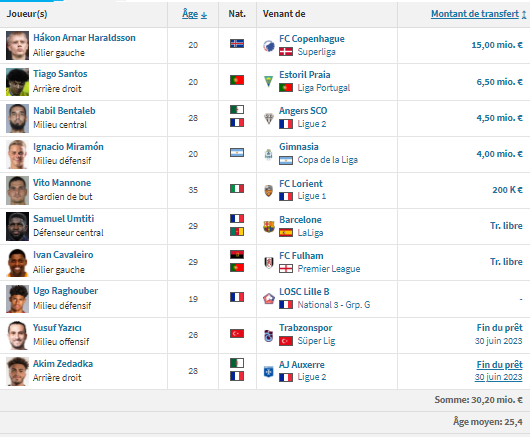530x437 pixels.
Task: Click Fin du prêt link for Zedadka
Action: (499, 365)
